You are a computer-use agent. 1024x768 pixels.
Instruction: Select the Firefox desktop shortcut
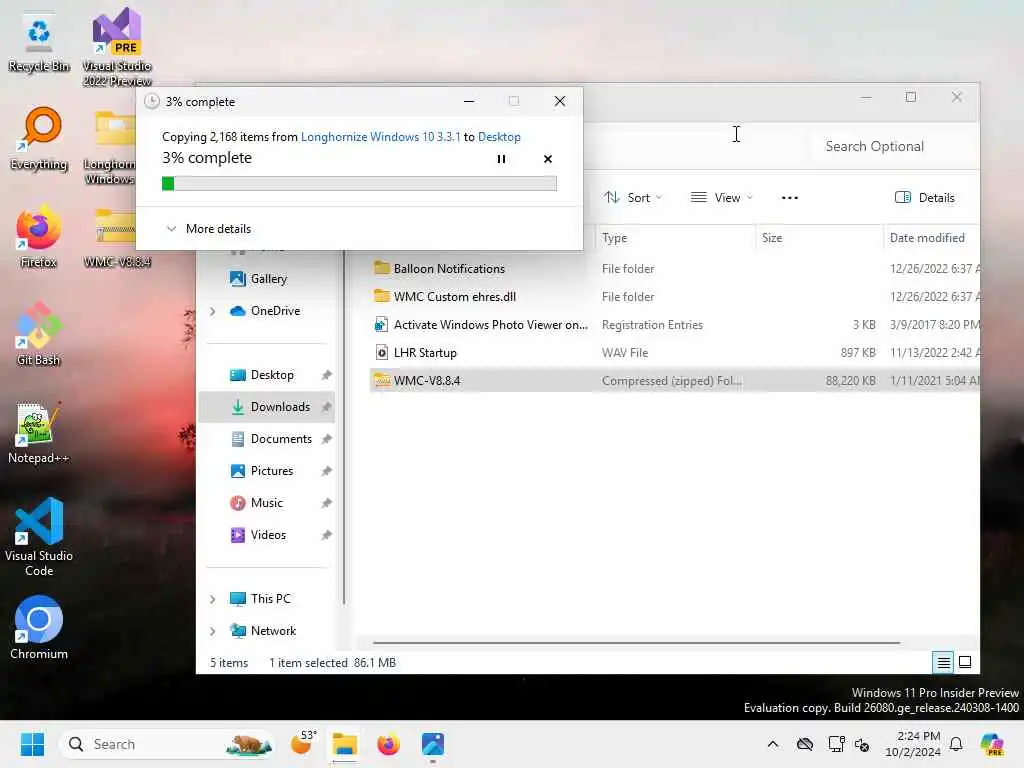coord(39,237)
